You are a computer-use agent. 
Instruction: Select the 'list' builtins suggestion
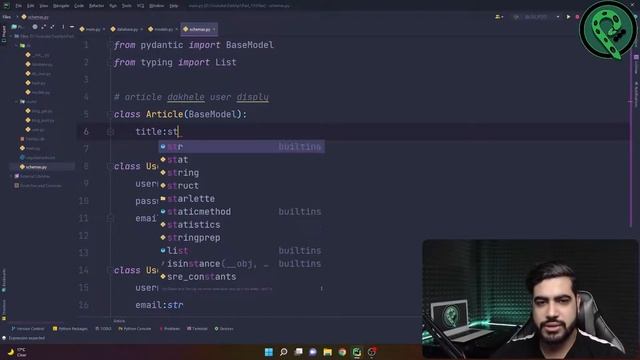pos(241,251)
